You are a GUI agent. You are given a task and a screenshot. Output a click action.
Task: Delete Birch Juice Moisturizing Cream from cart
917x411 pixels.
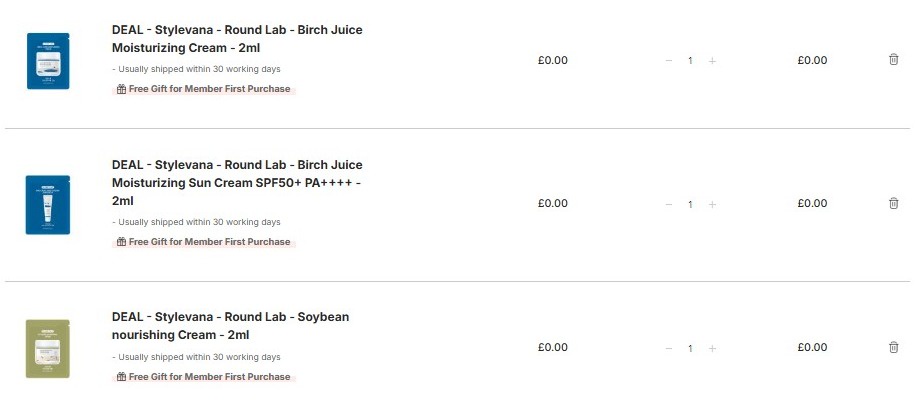click(893, 60)
